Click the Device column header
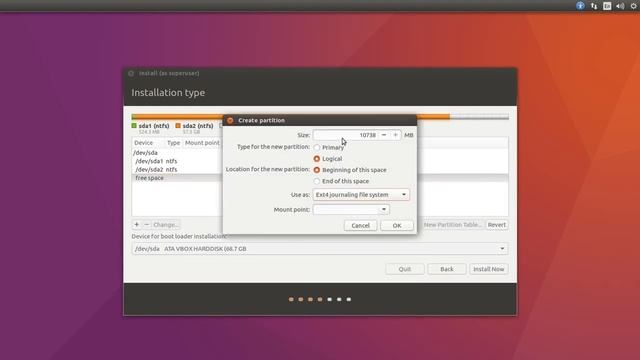The height and width of the screenshot is (360, 640). pos(144,143)
